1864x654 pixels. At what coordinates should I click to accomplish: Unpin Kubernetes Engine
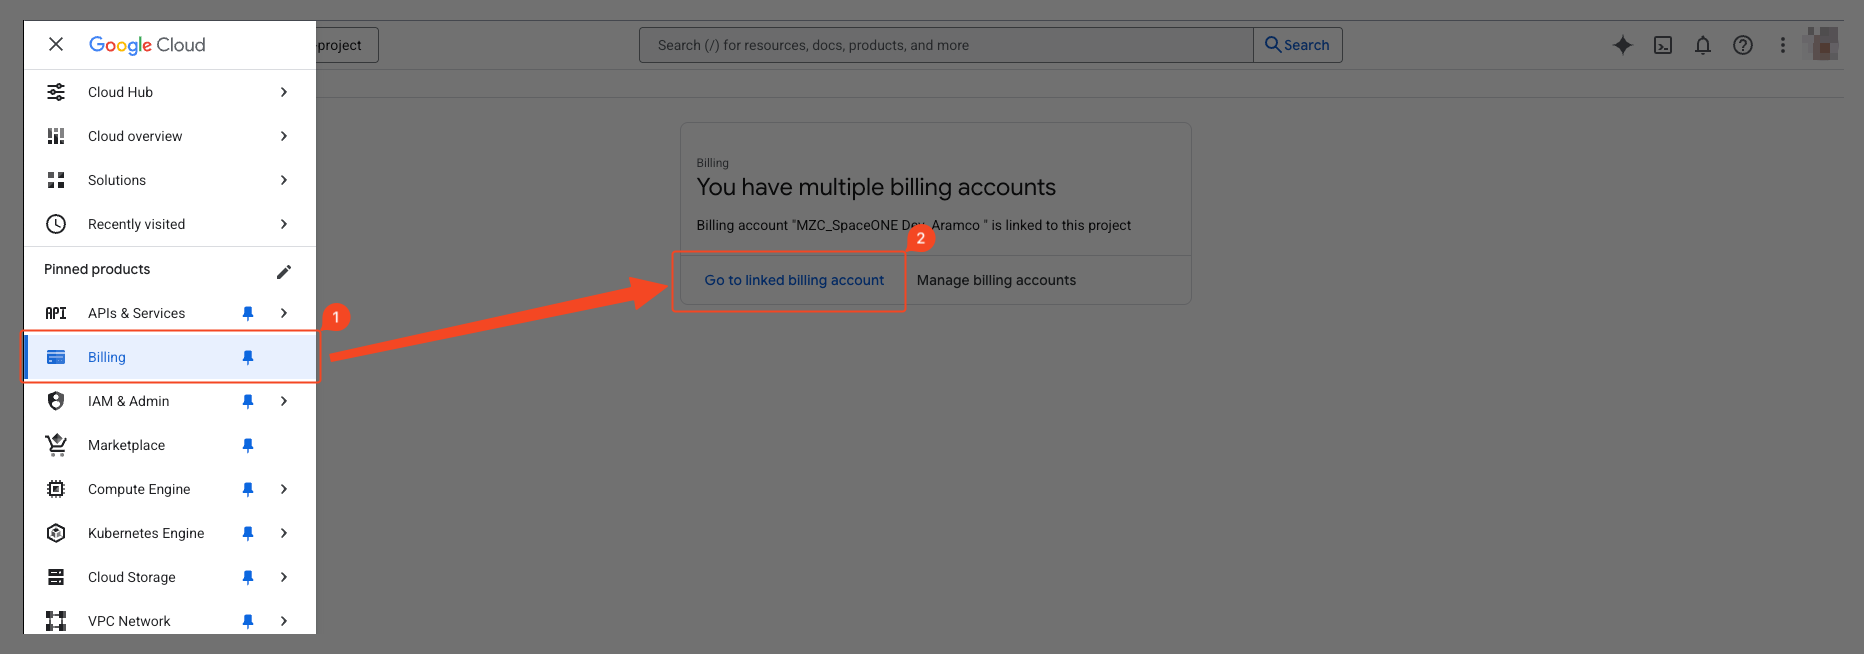pyautogui.click(x=248, y=533)
